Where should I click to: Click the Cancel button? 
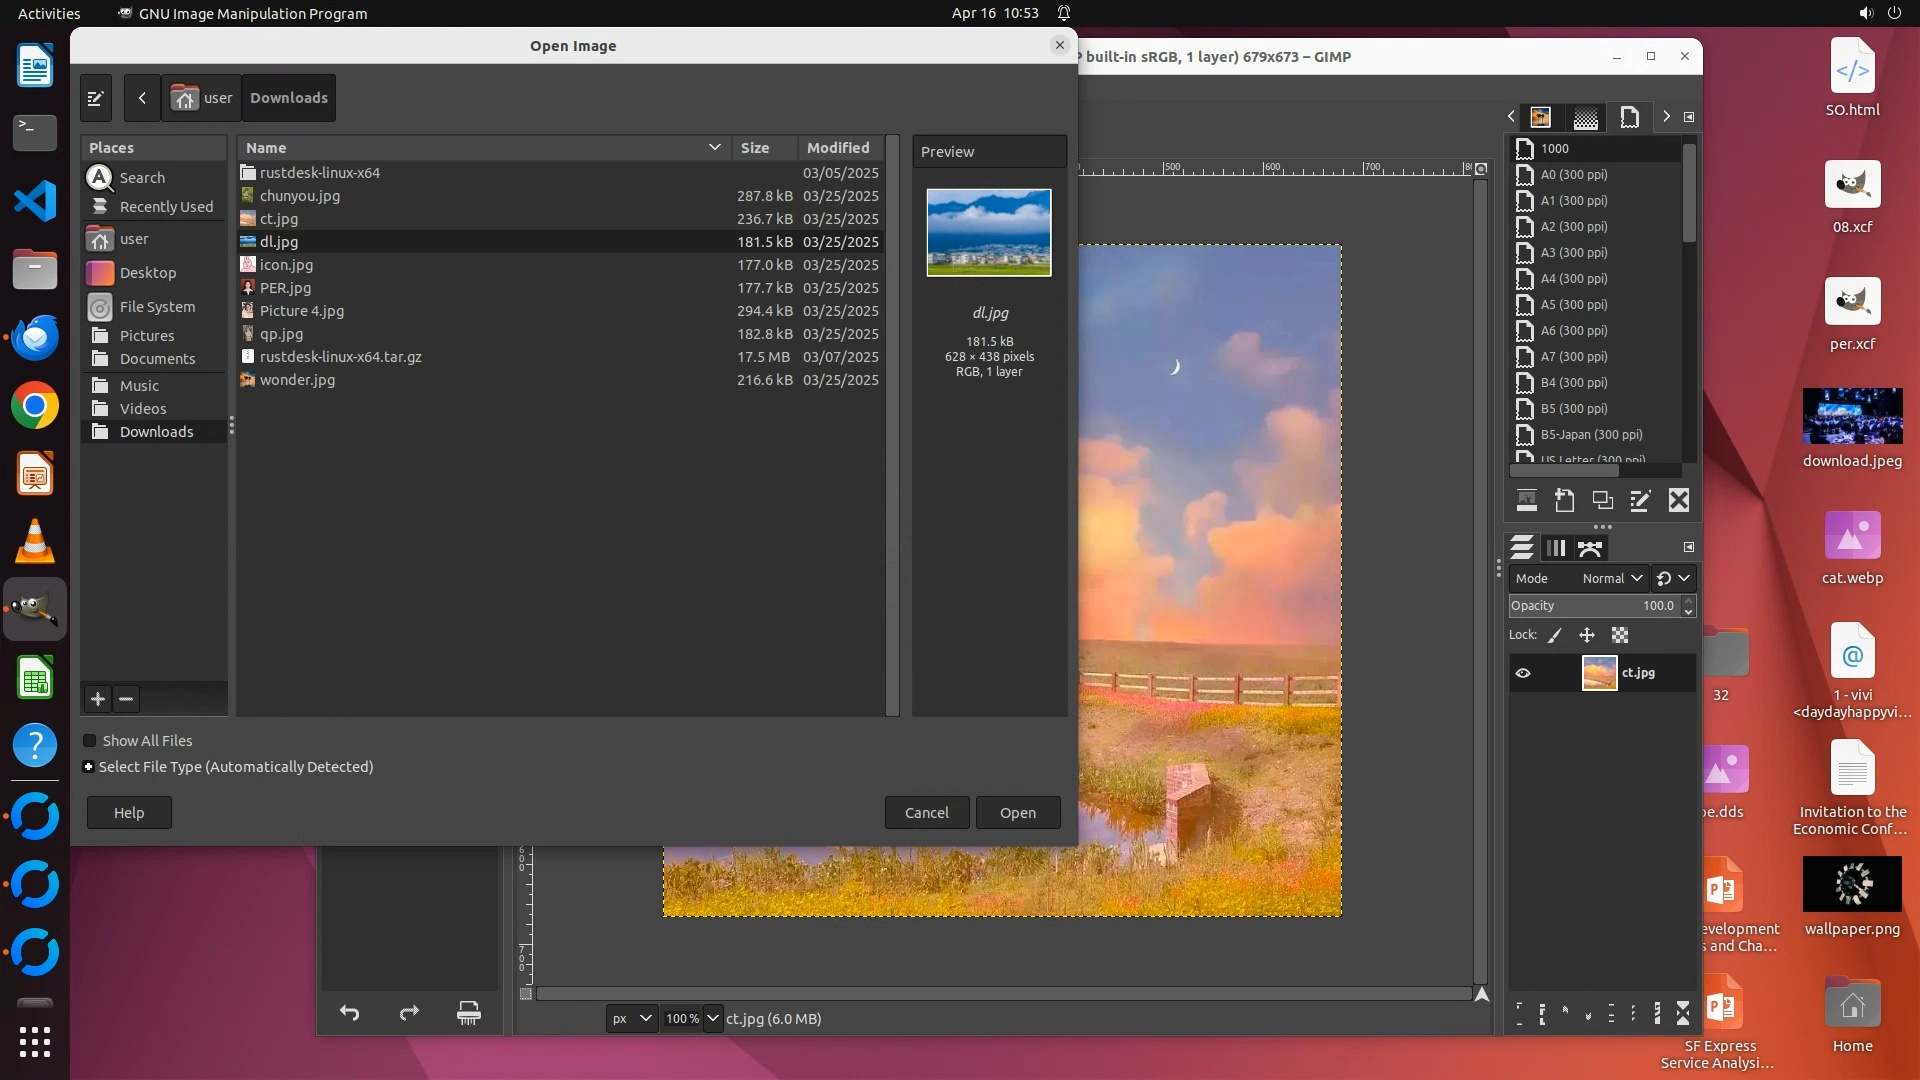(926, 813)
